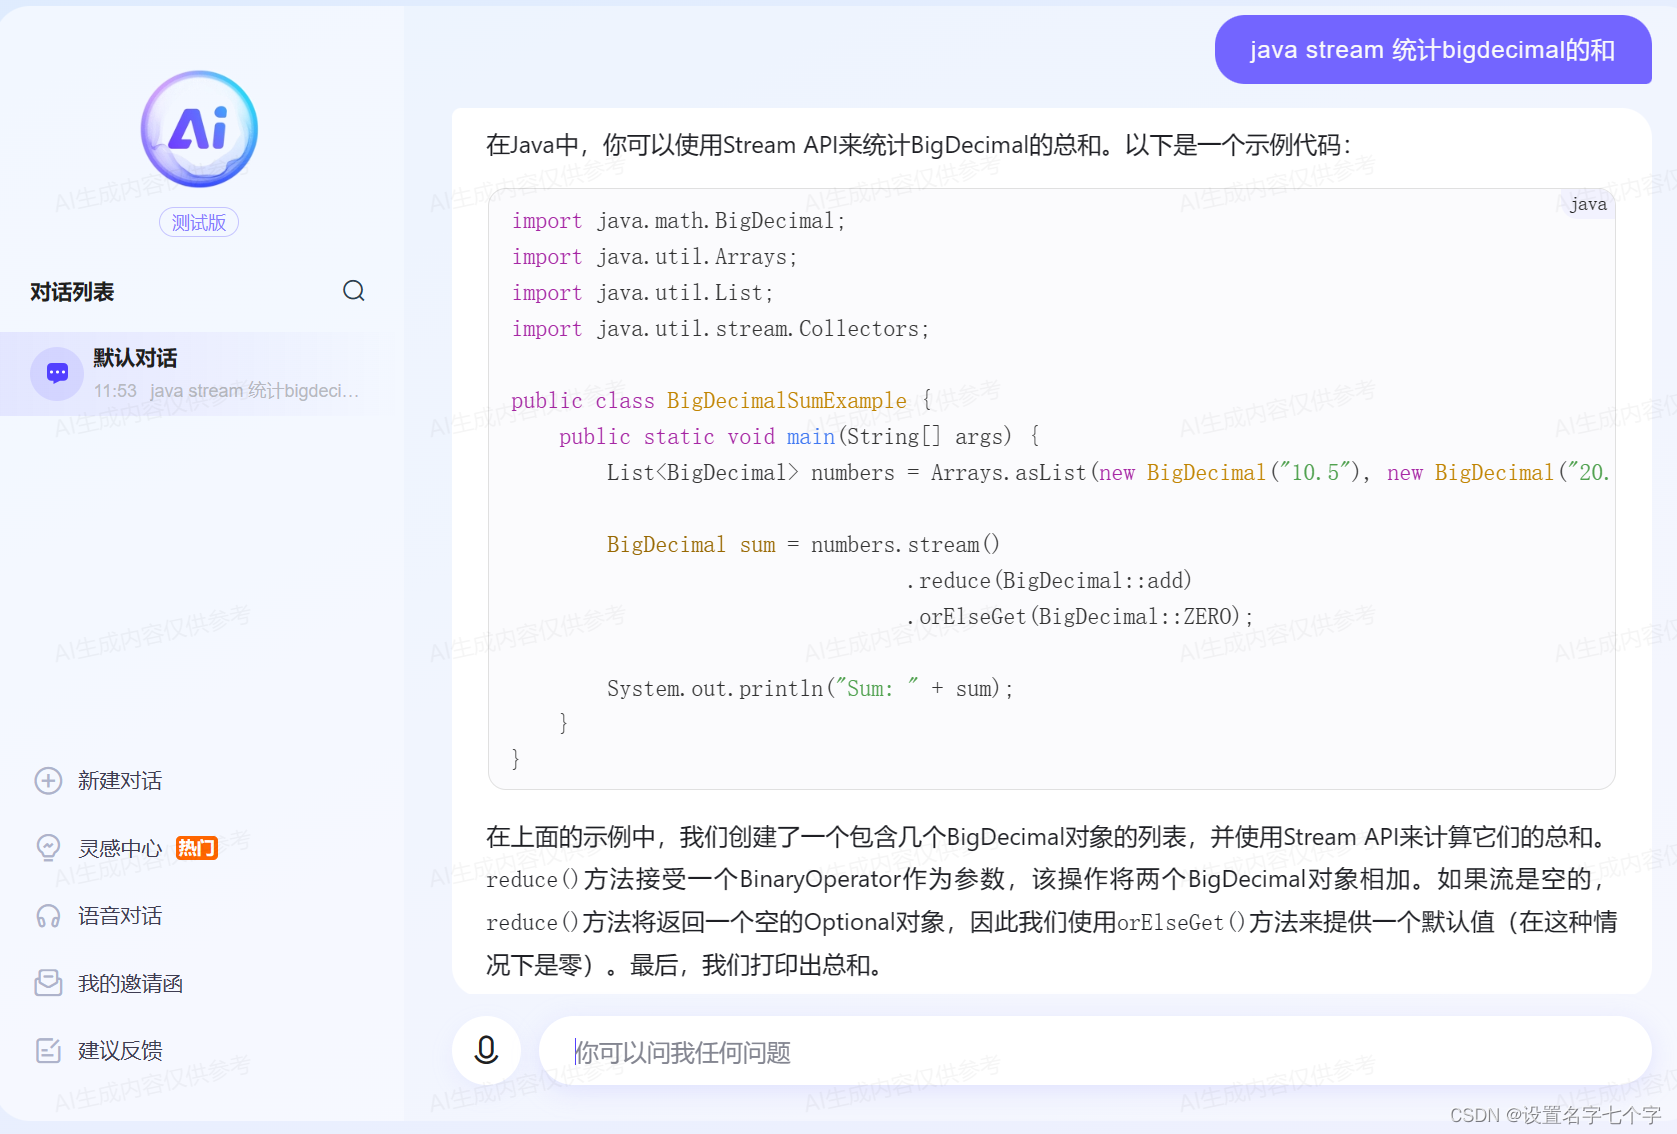Viewport: 1677px width, 1134px height.
Task: Click 'BigDecimal sum = numbers.stream()' line
Action: click(x=803, y=545)
